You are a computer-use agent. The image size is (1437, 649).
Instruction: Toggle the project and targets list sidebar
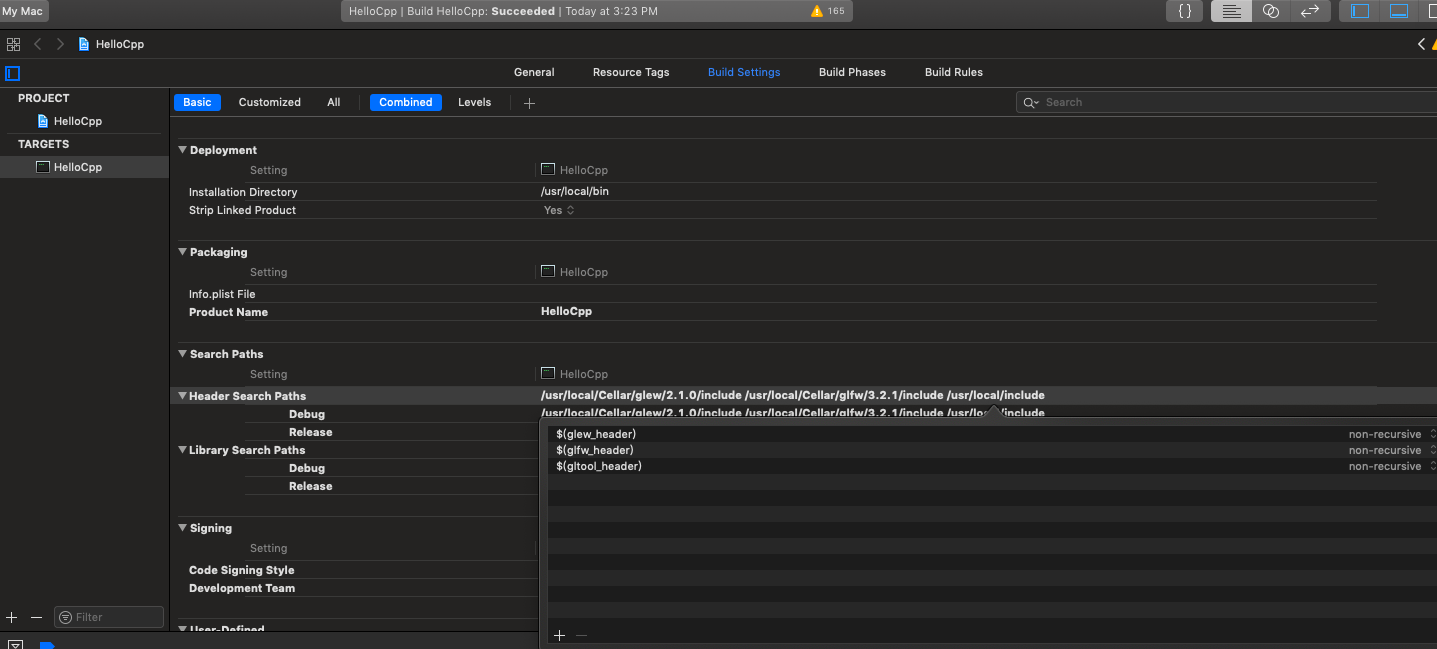coord(13,73)
